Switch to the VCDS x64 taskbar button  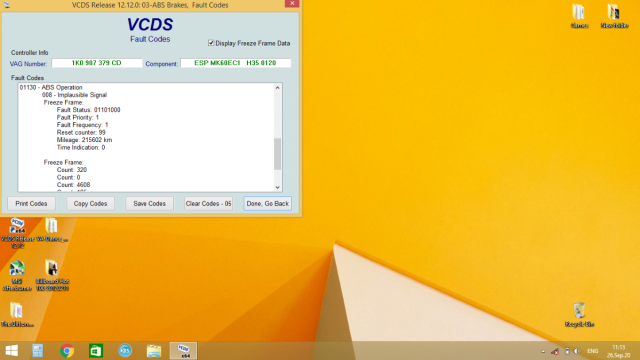point(183,351)
